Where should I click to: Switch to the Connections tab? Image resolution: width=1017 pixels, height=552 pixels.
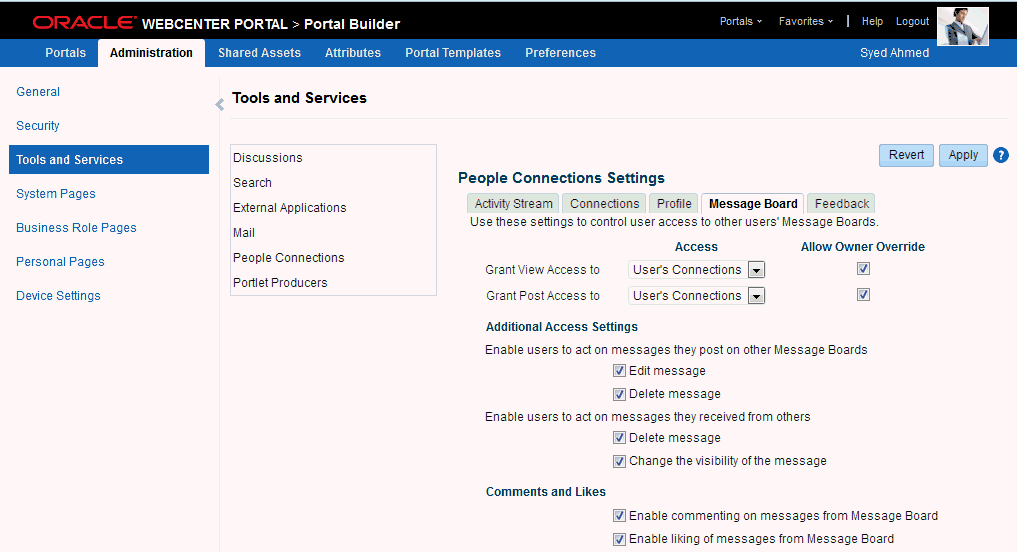[x=604, y=204]
